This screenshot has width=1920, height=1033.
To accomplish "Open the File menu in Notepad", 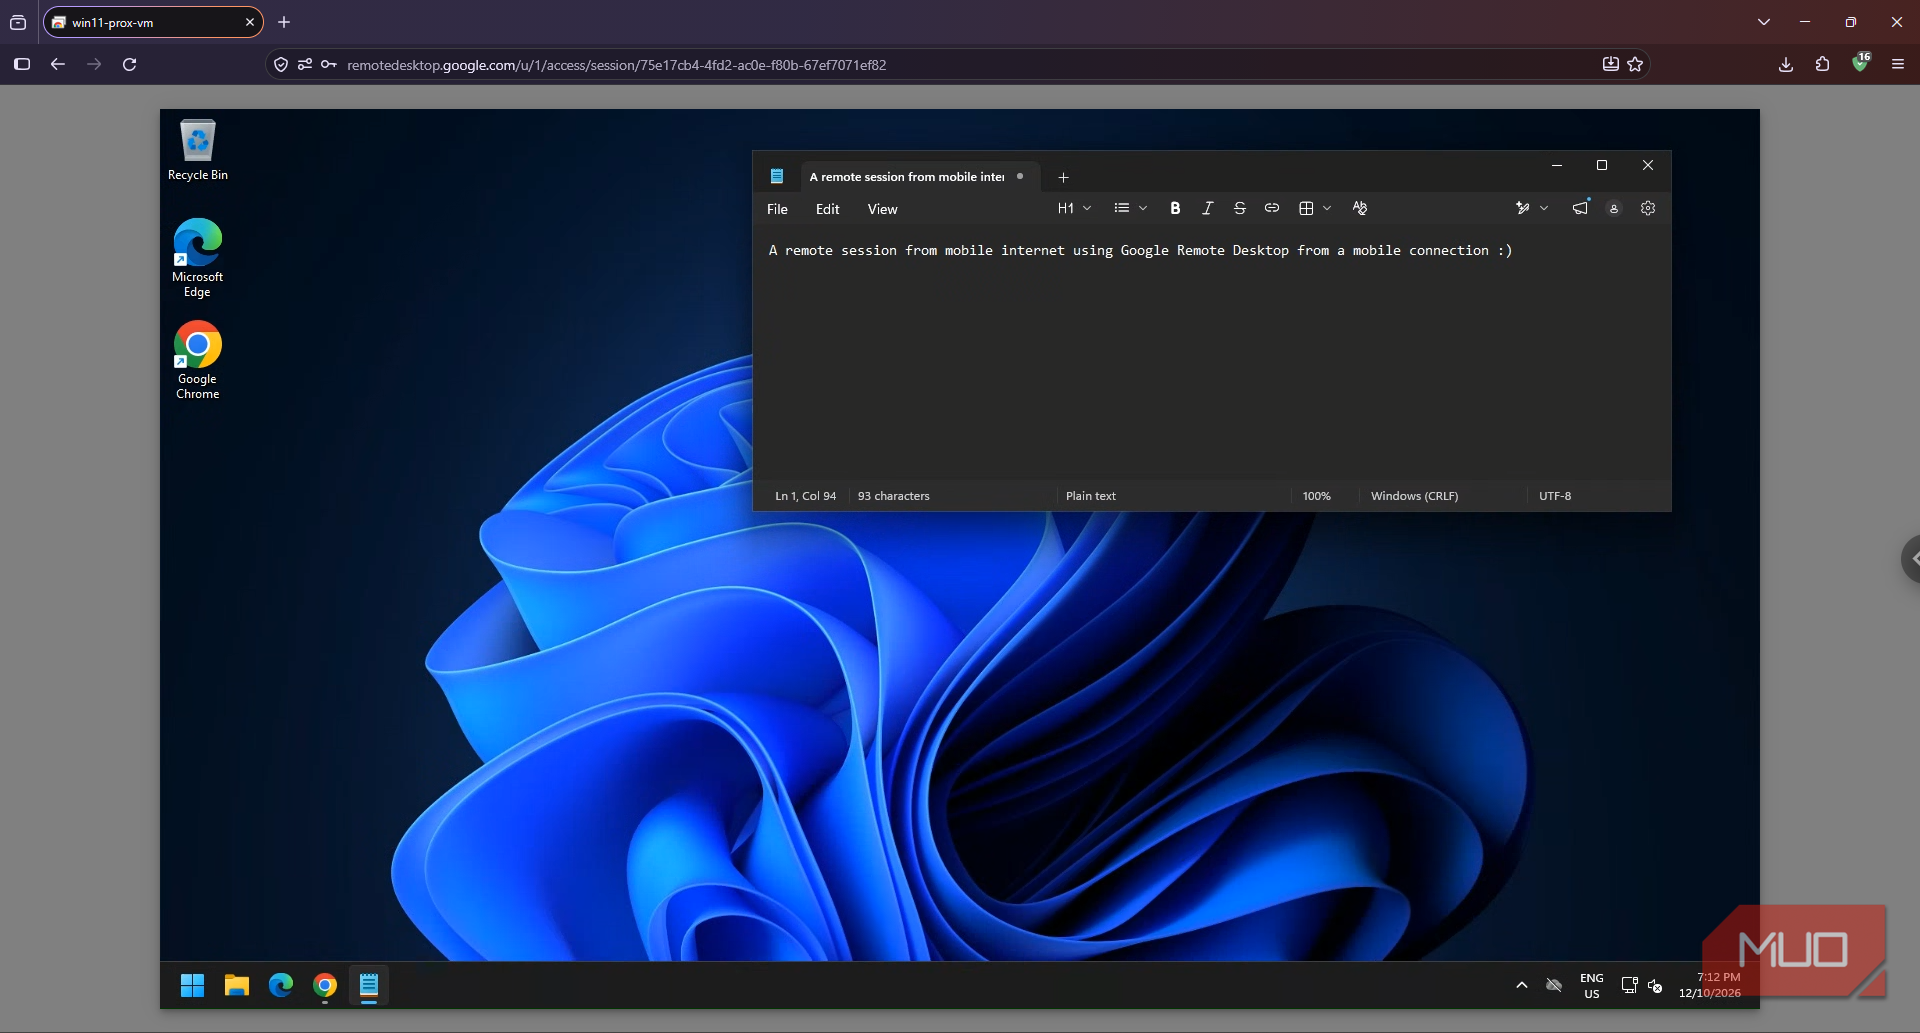I will click(x=777, y=209).
